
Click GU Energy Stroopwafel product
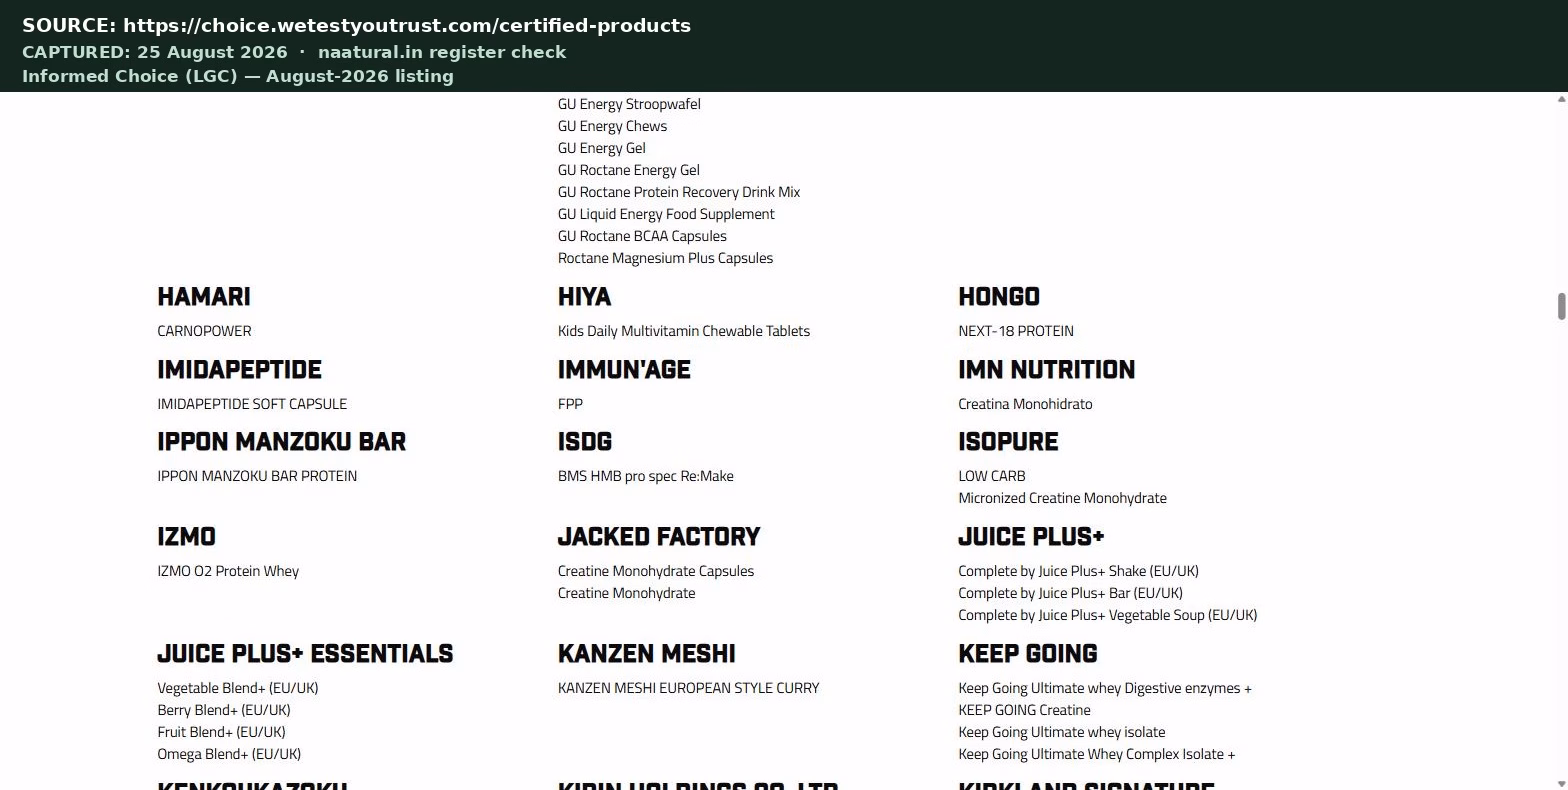(x=629, y=104)
